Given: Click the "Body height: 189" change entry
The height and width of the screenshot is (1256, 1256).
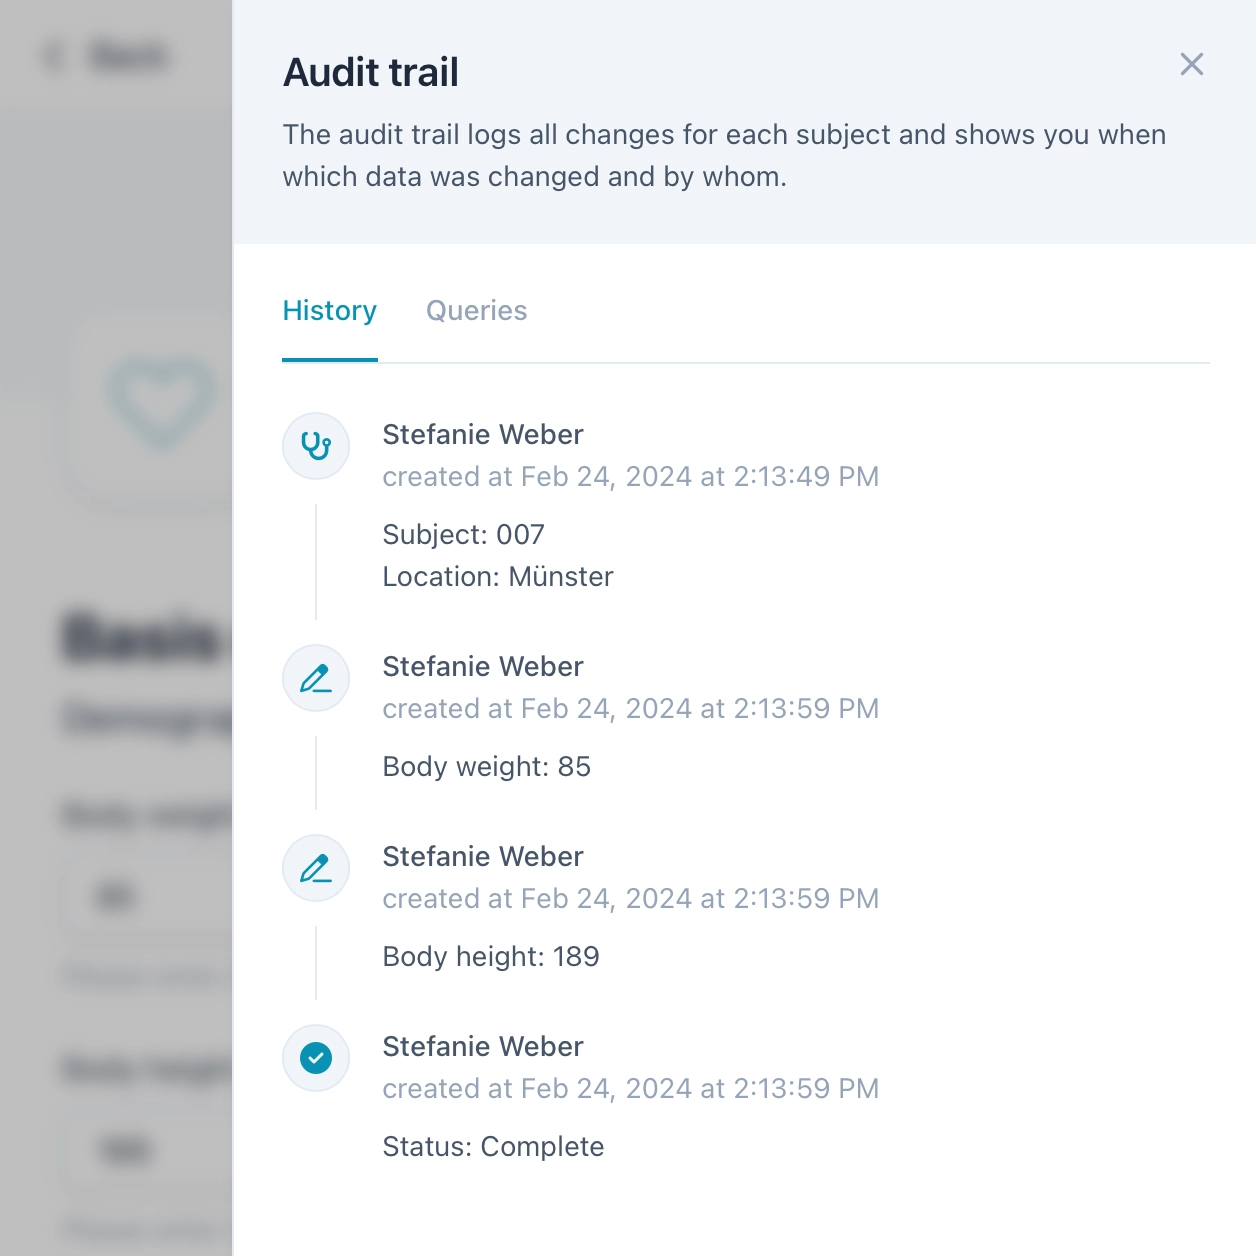Looking at the screenshot, I should (490, 957).
